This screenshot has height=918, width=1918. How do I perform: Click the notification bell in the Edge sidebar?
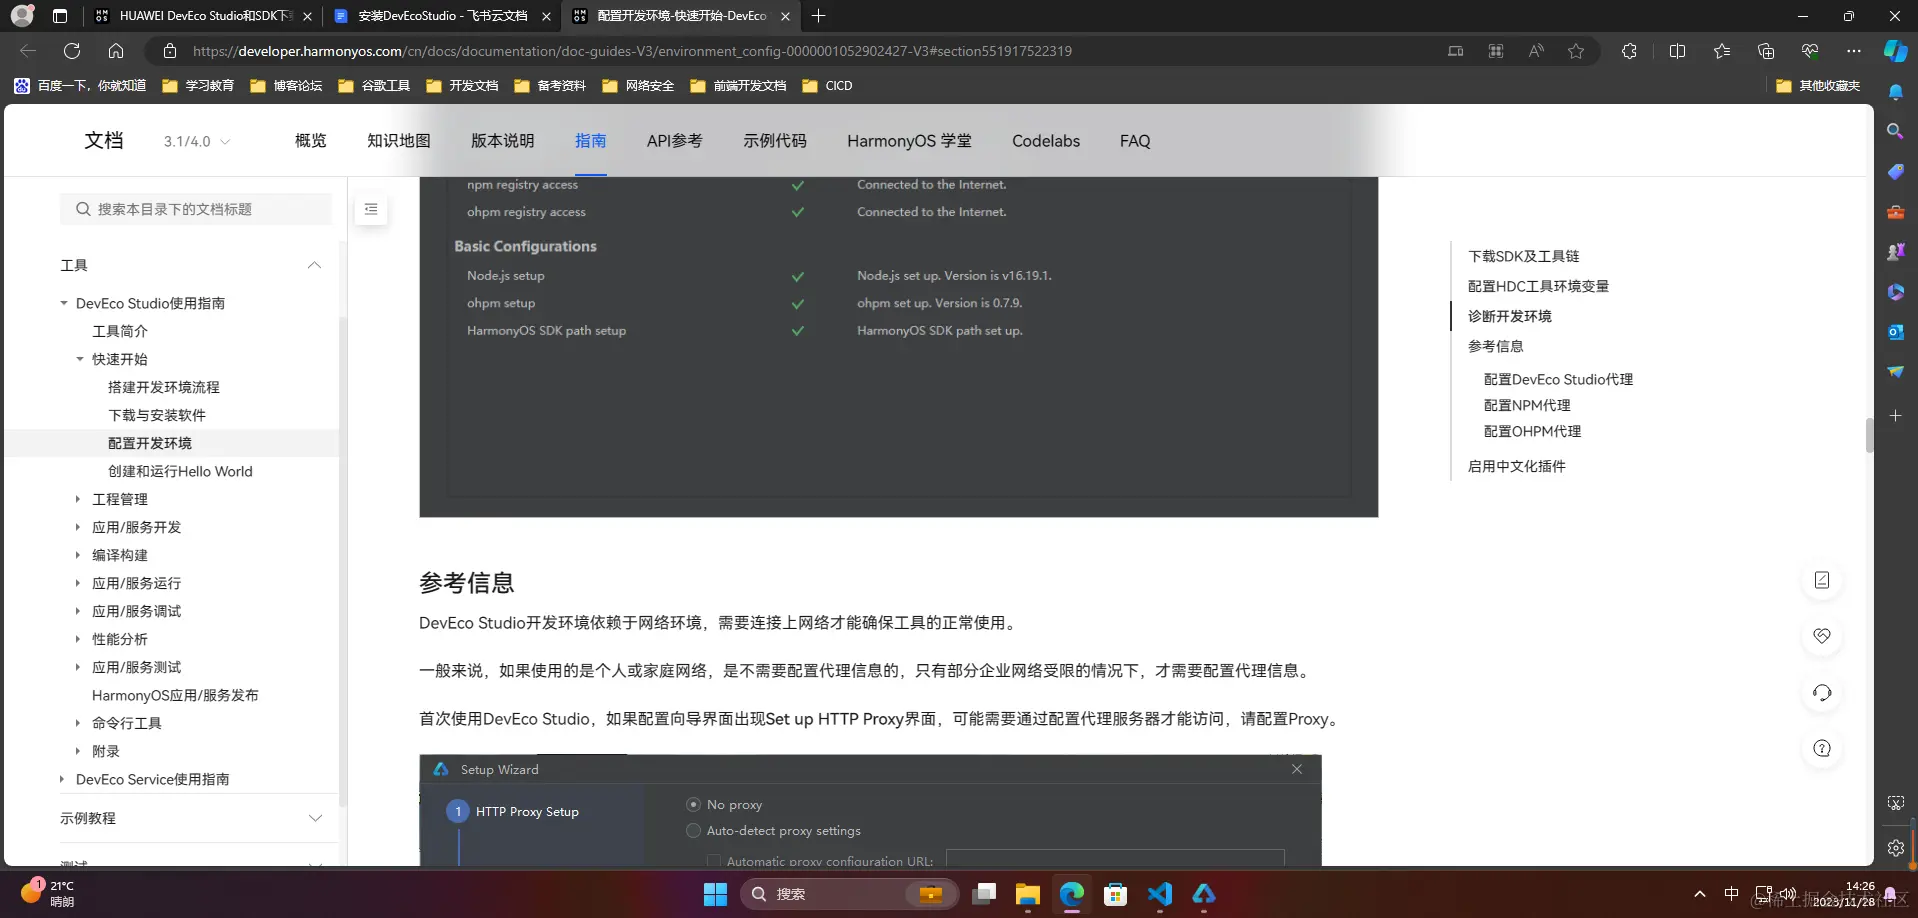[x=1895, y=92]
